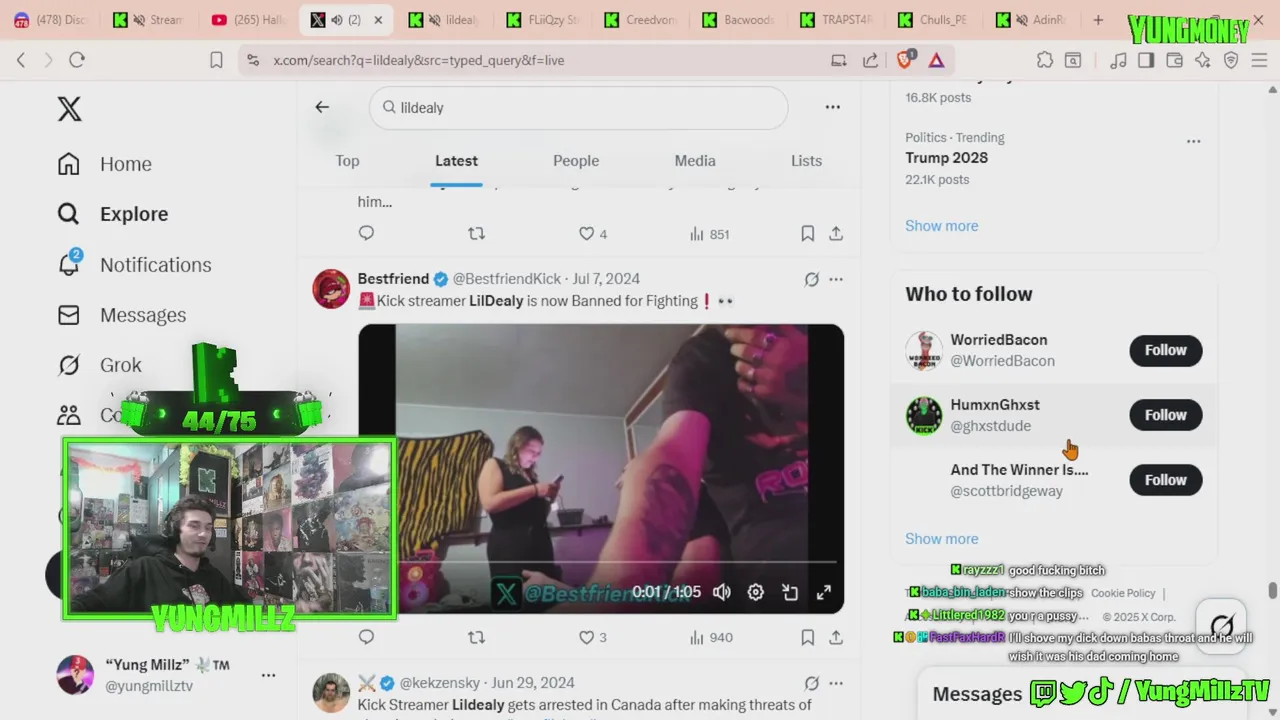Show more Who to follow suggestions
The image size is (1280, 720).
(942, 539)
